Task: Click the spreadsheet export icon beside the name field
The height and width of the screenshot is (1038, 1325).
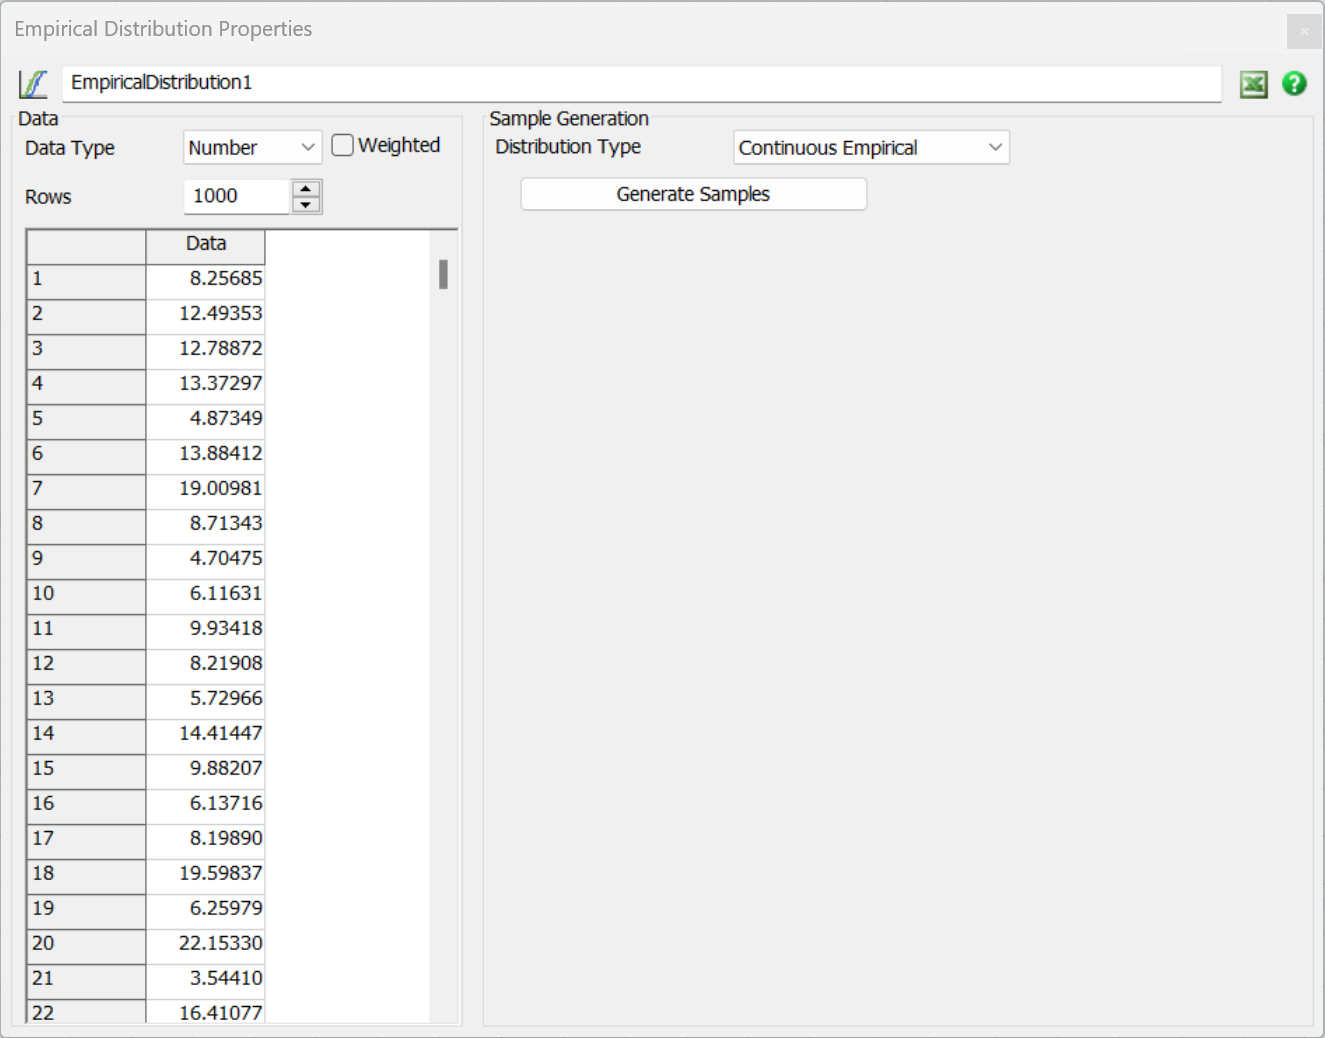Action: [1252, 84]
